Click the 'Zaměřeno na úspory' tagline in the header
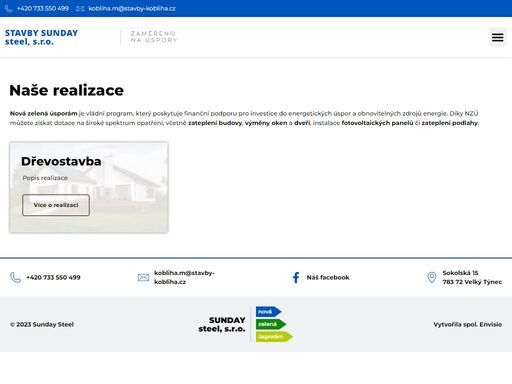512x384 pixels. click(153, 37)
